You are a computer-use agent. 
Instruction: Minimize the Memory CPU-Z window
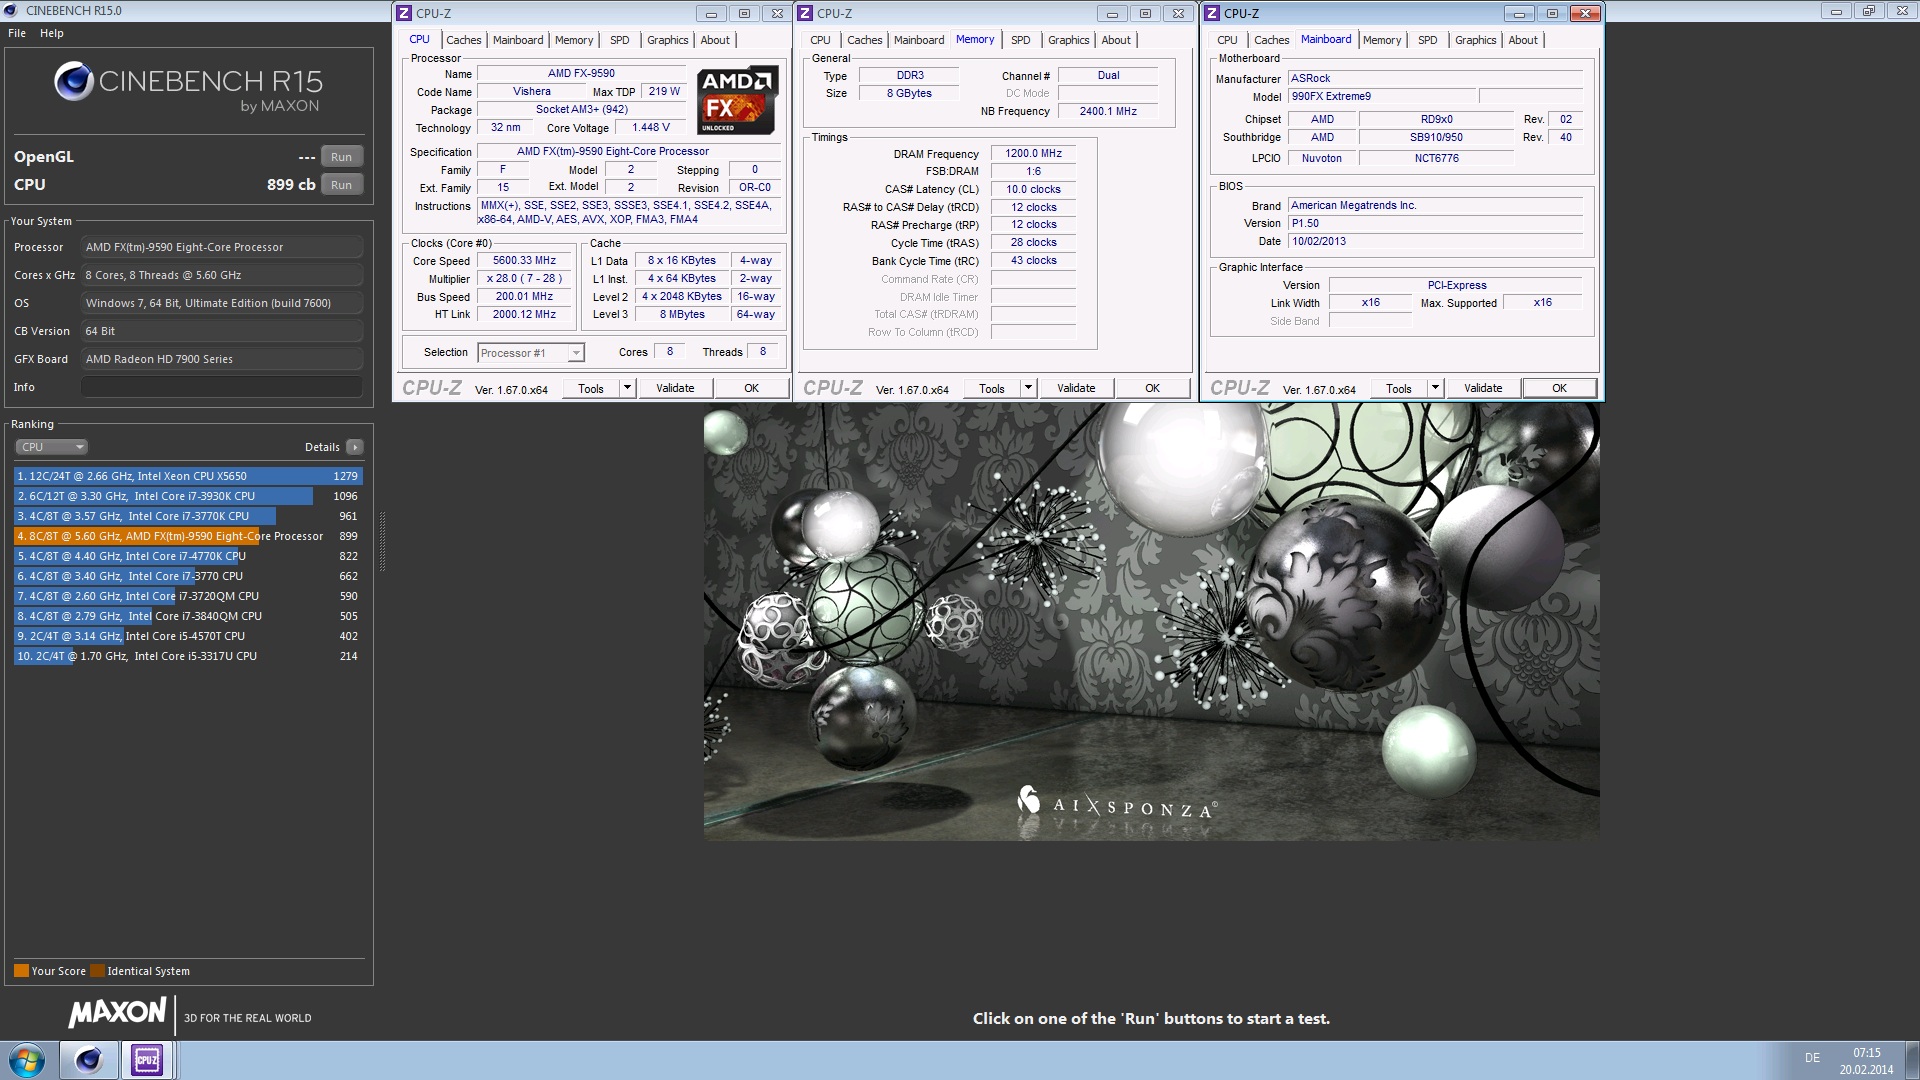(1112, 13)
